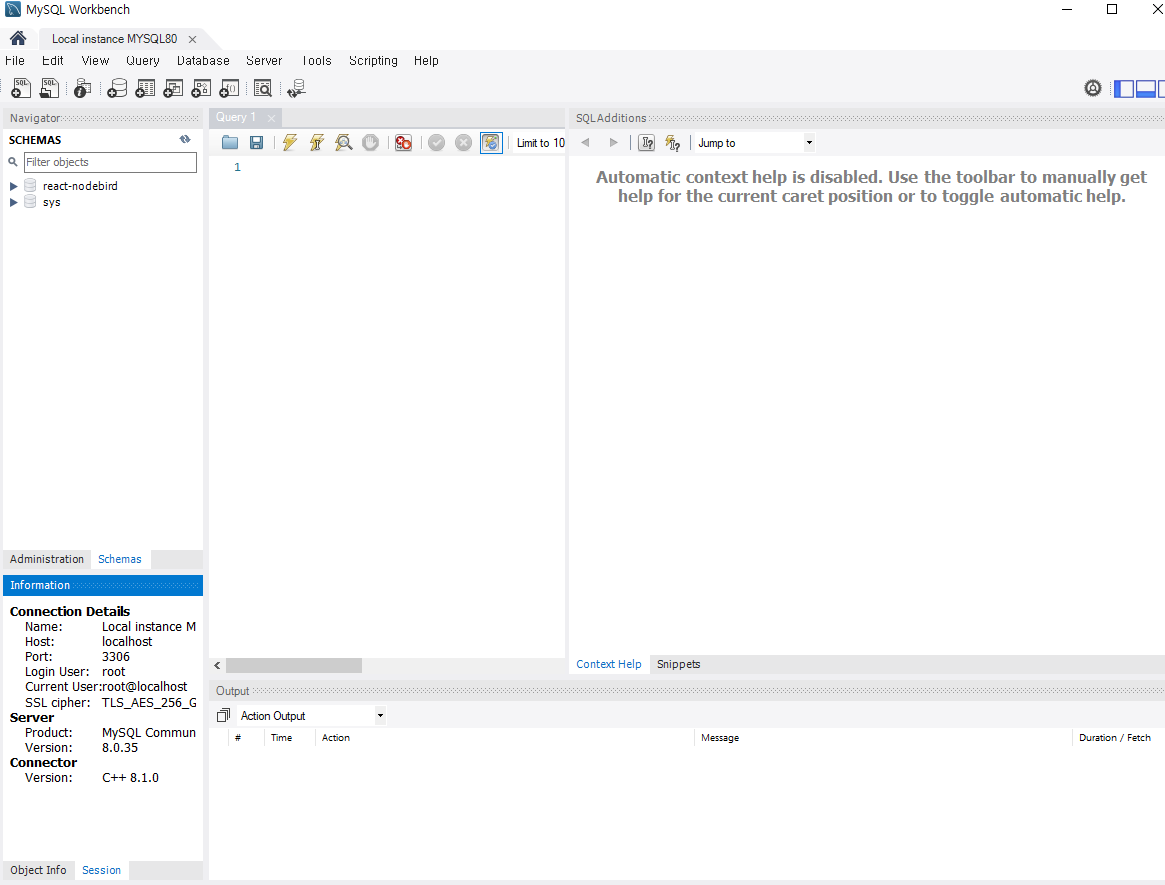Close the Query 1 tab
The image size is (1165, 885).
[271, 118]
